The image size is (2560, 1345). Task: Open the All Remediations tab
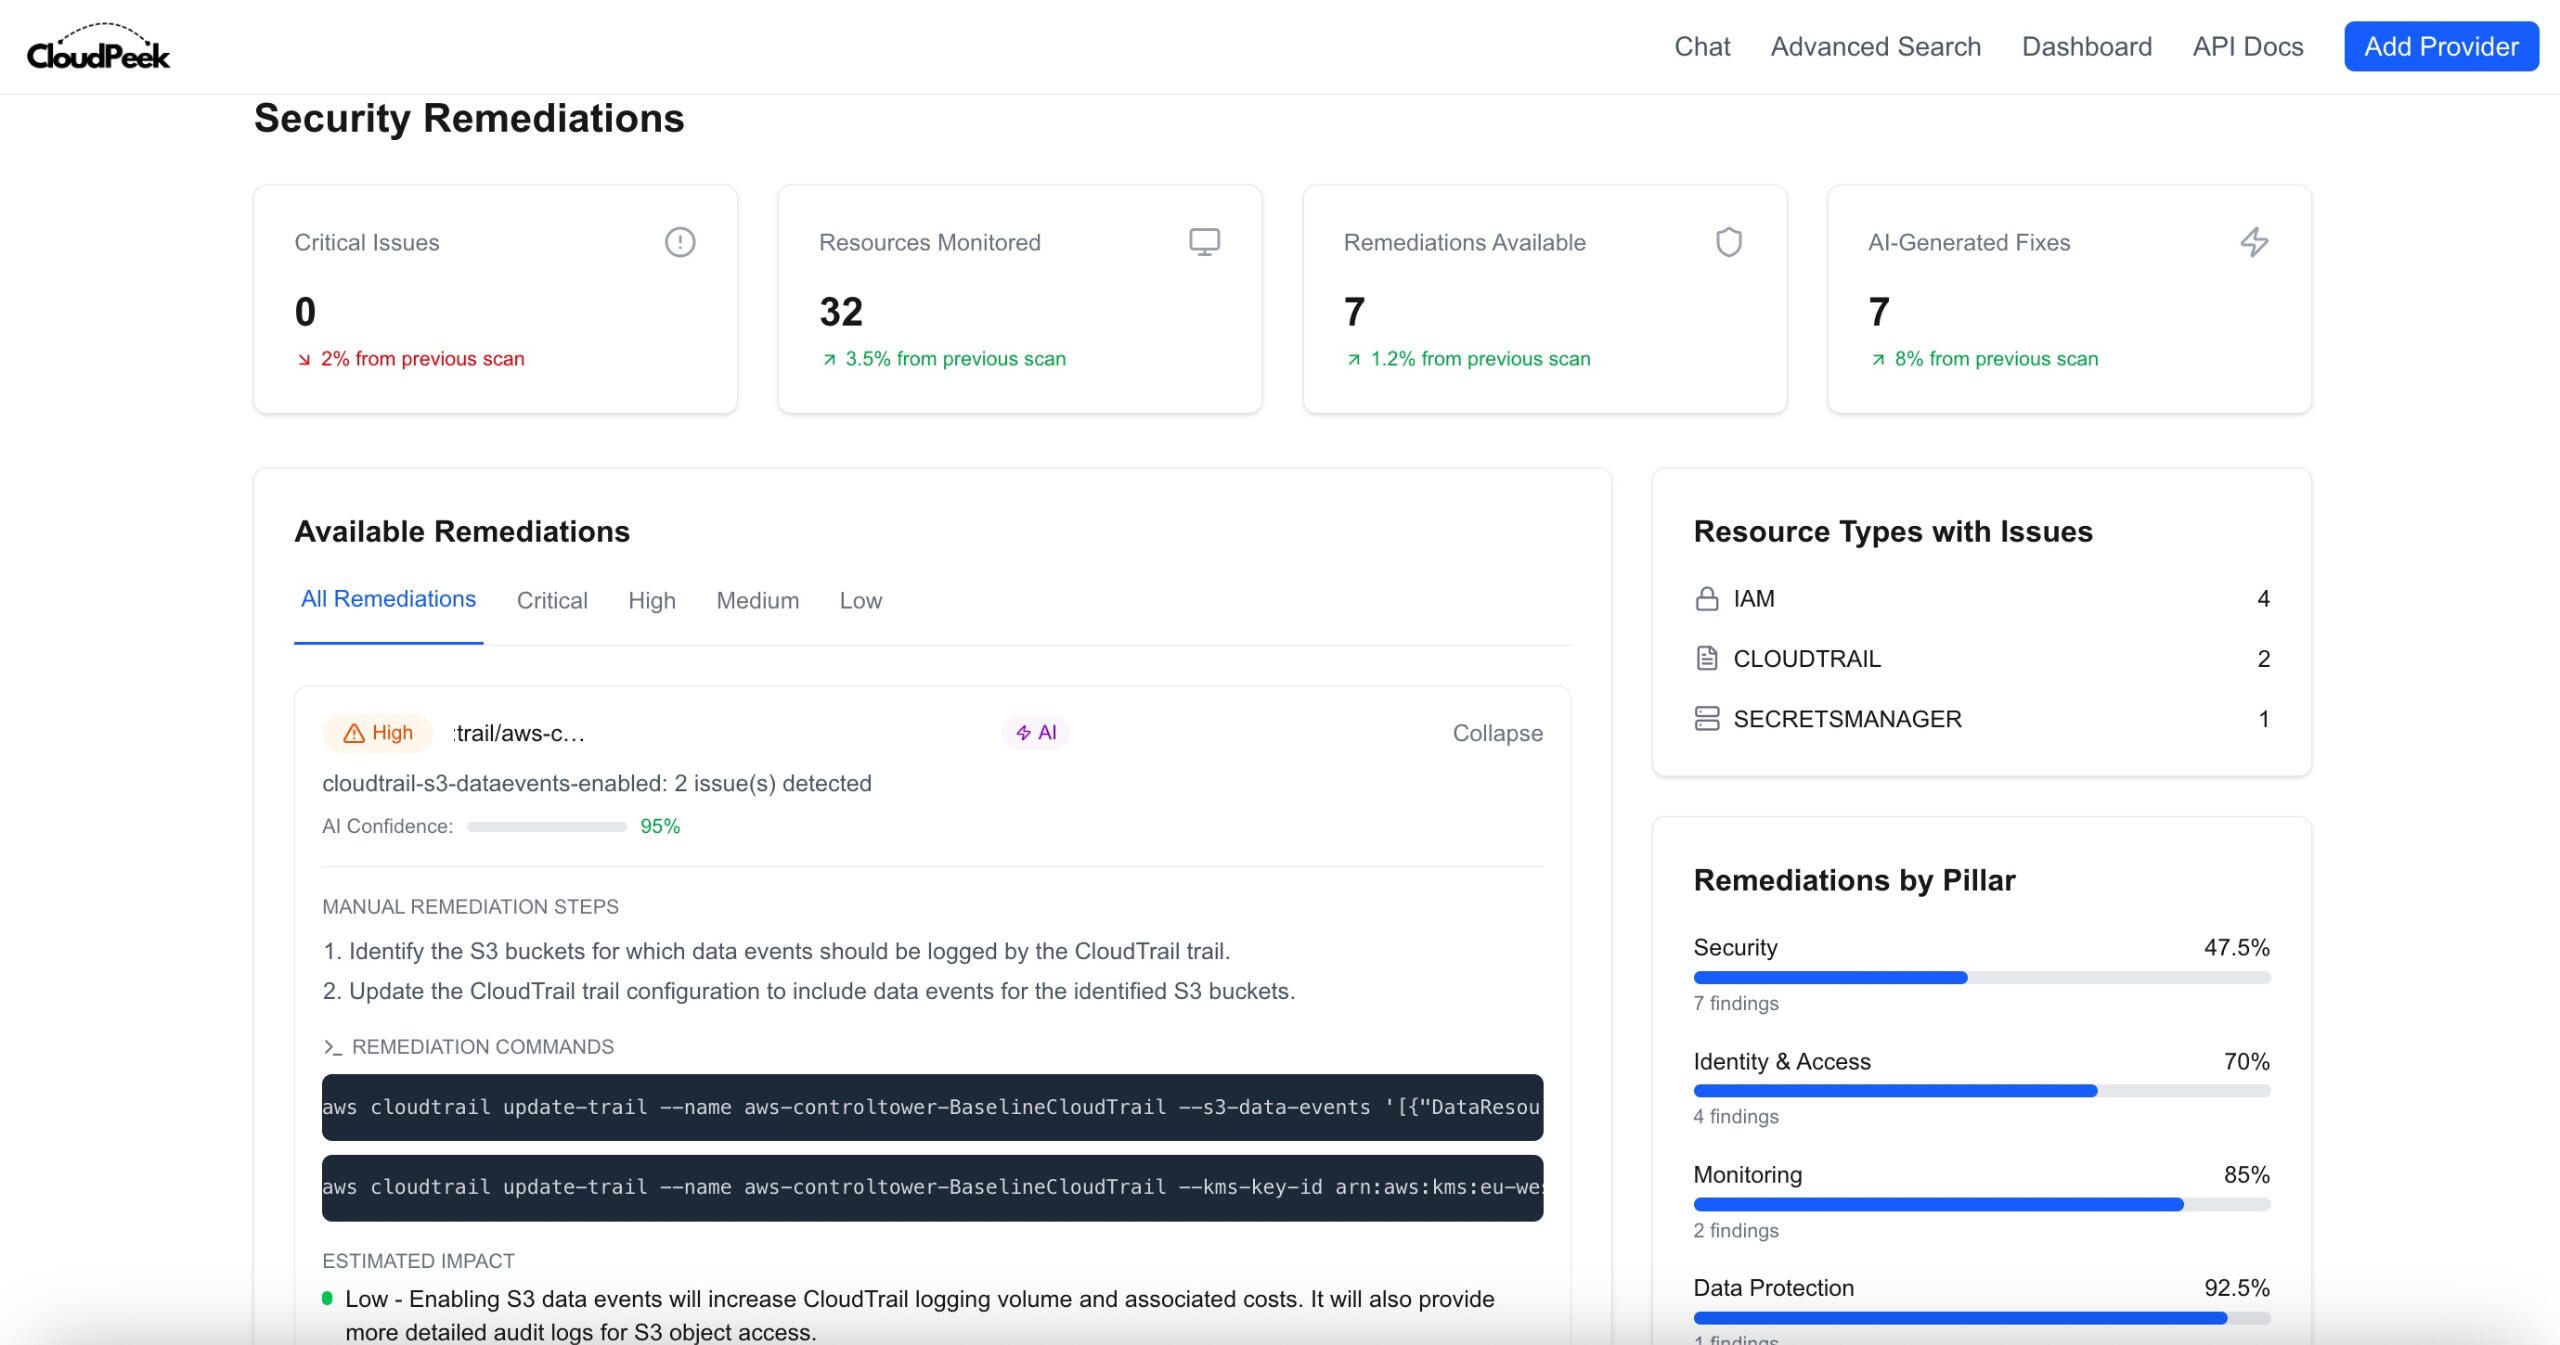point(388,599)
